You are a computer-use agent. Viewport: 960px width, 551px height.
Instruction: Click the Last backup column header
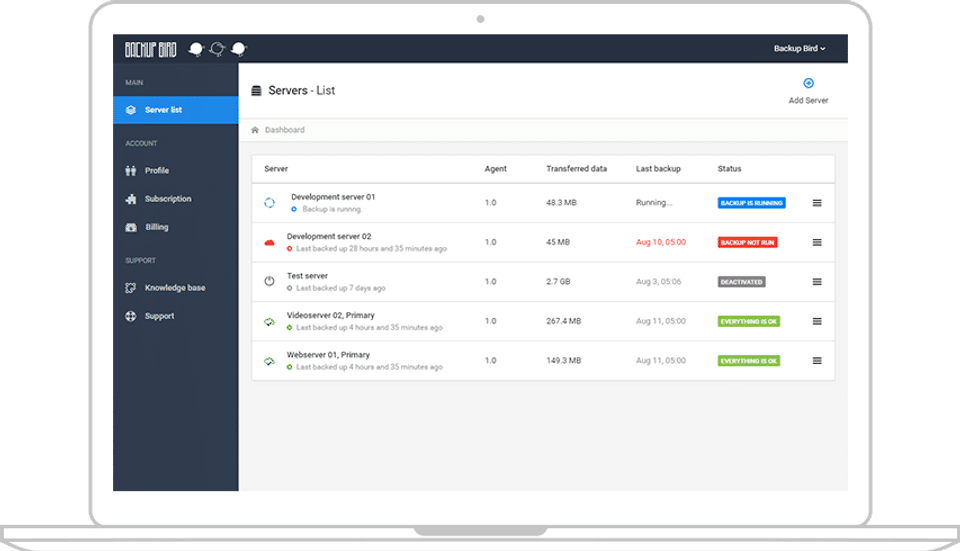pyautogui.click(x=658, y=168)
